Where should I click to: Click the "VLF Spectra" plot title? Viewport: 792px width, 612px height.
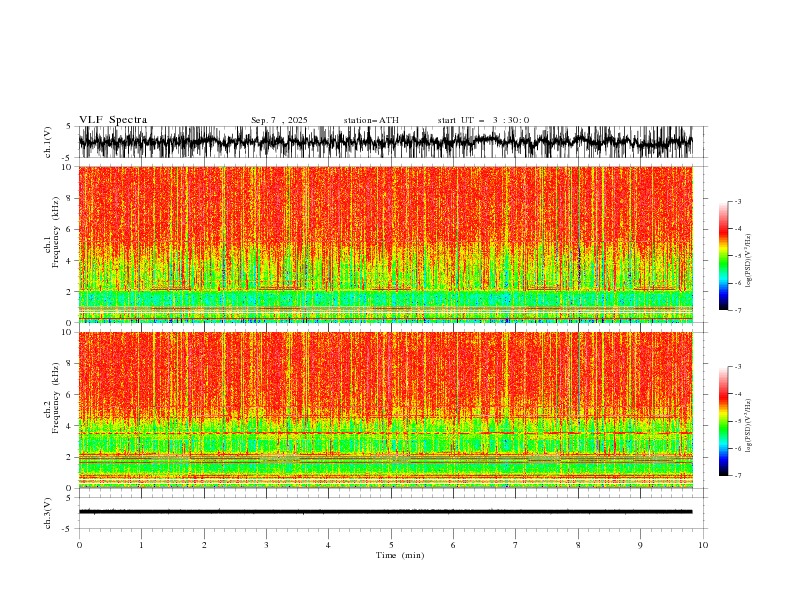pyautogui.click(x=113, y=120)
